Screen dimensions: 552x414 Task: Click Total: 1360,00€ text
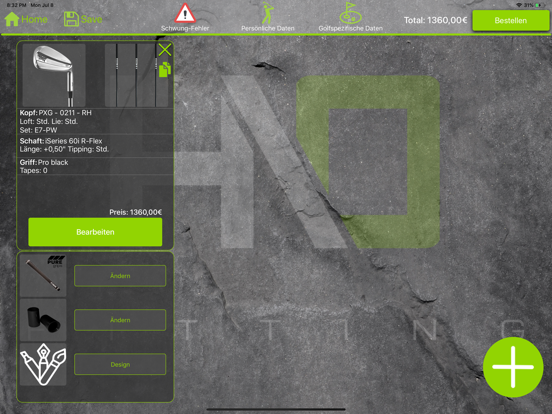(435, 20)
